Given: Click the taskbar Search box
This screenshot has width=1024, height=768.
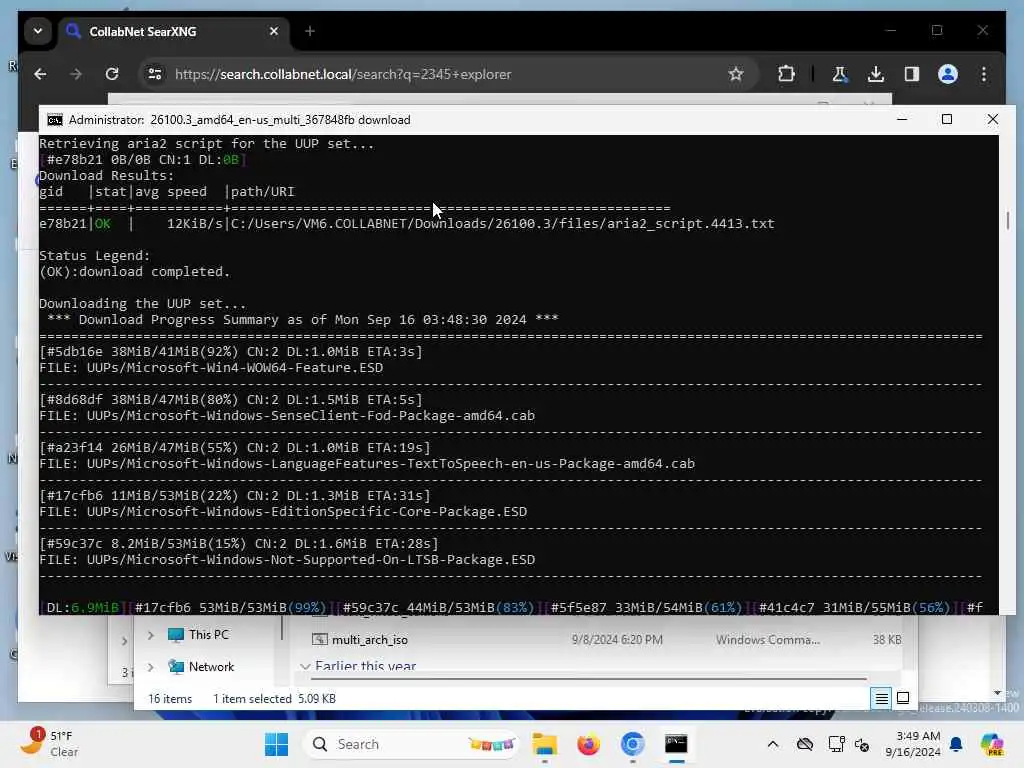Looking at the screenshot, I should (411, 744).
